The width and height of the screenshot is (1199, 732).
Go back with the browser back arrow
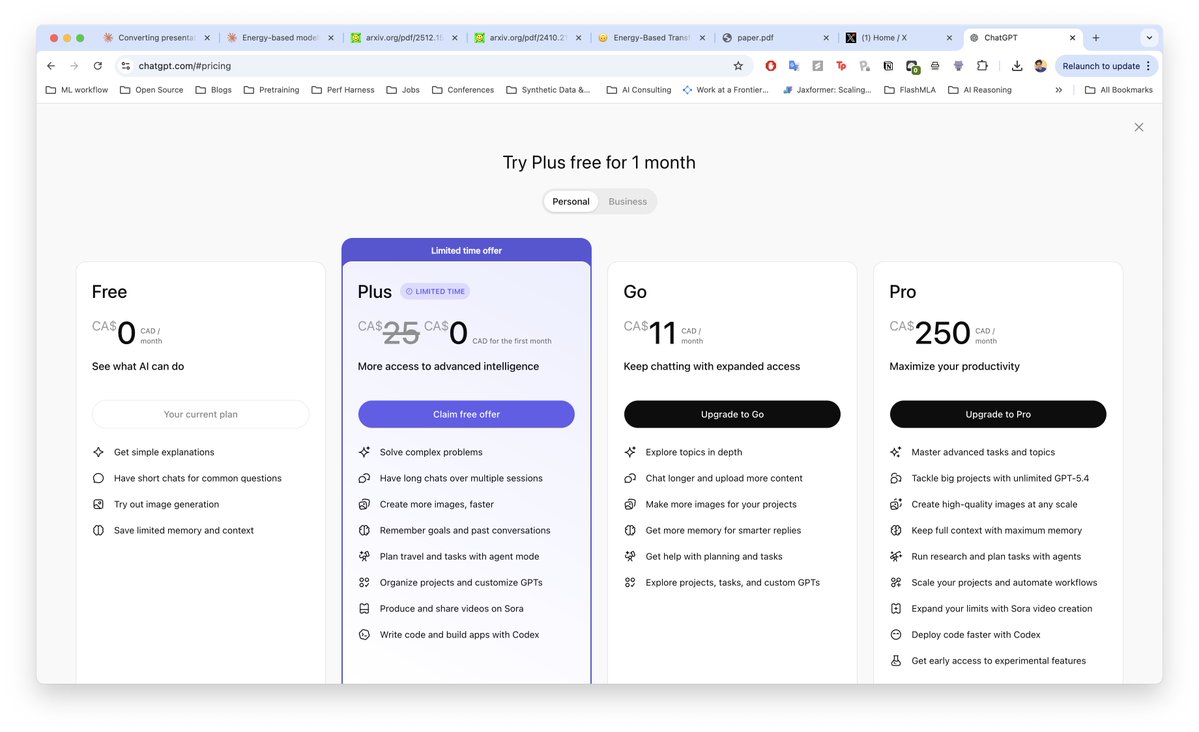tap(51, 66)
